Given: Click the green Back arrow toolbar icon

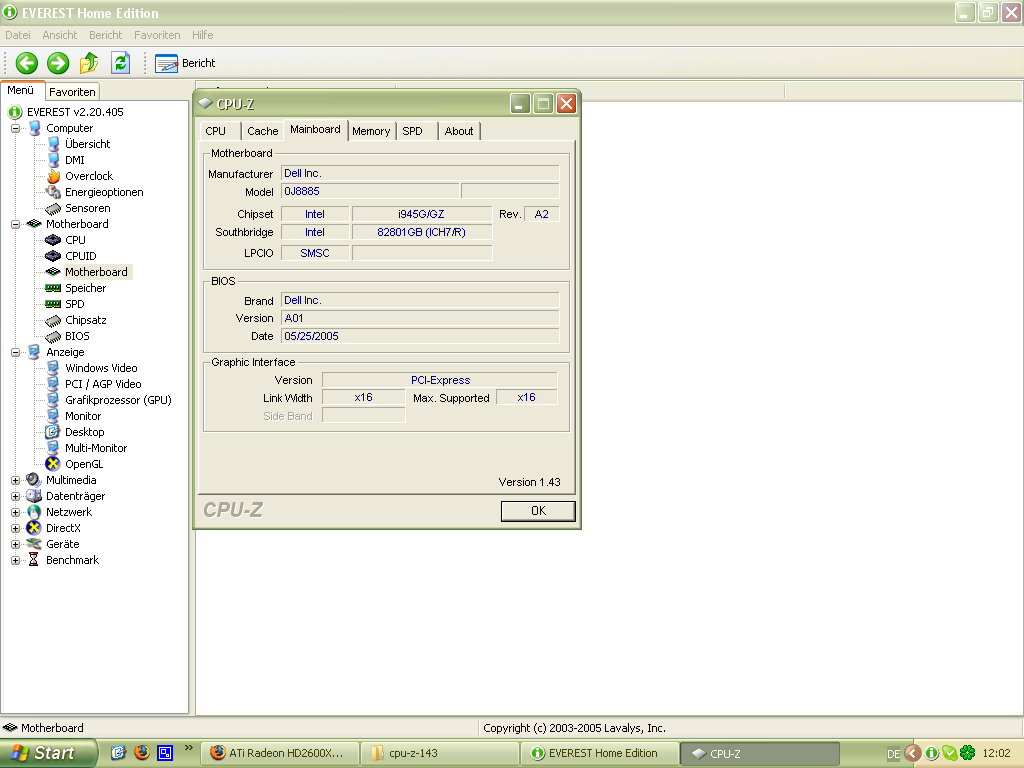Looking at the screenshot, I should pos(27,63).
